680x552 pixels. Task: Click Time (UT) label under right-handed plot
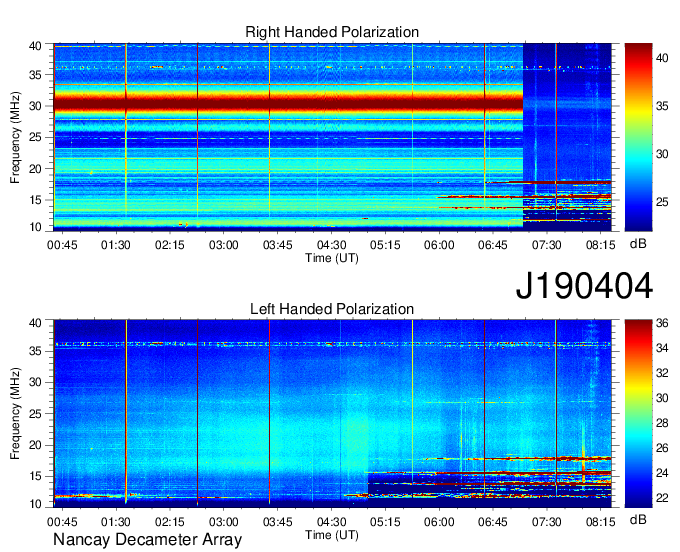(x=332, y=258)
